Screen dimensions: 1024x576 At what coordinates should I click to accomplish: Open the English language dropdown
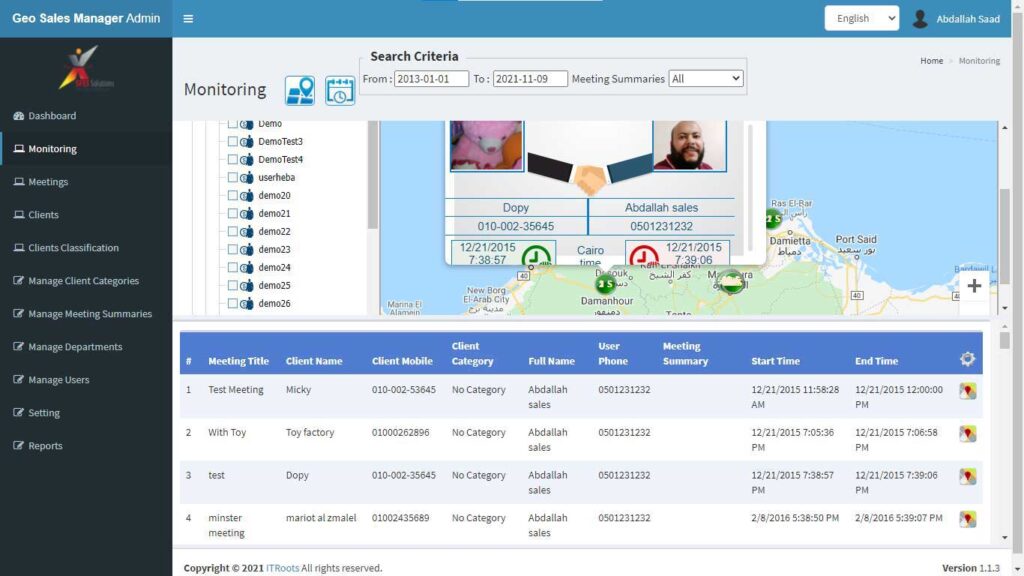(x=862, y=19)
